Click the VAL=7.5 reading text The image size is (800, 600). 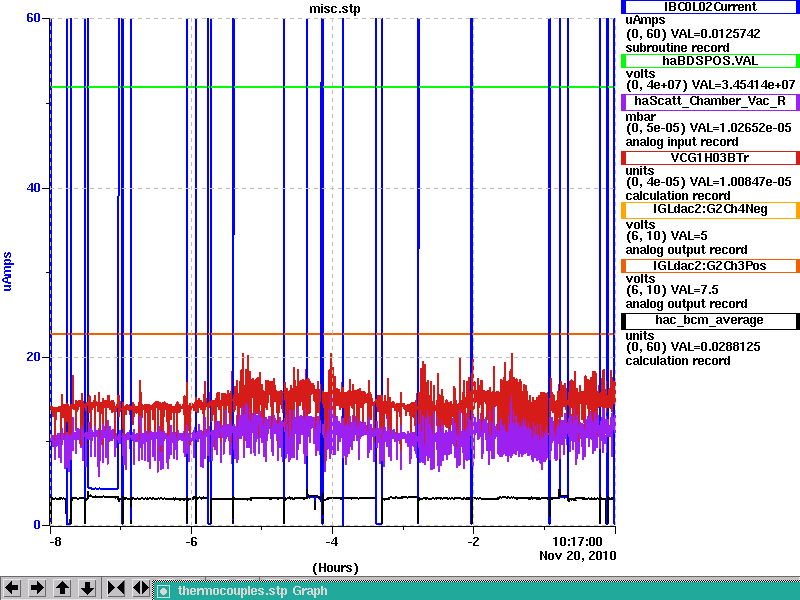click(694, 290)
